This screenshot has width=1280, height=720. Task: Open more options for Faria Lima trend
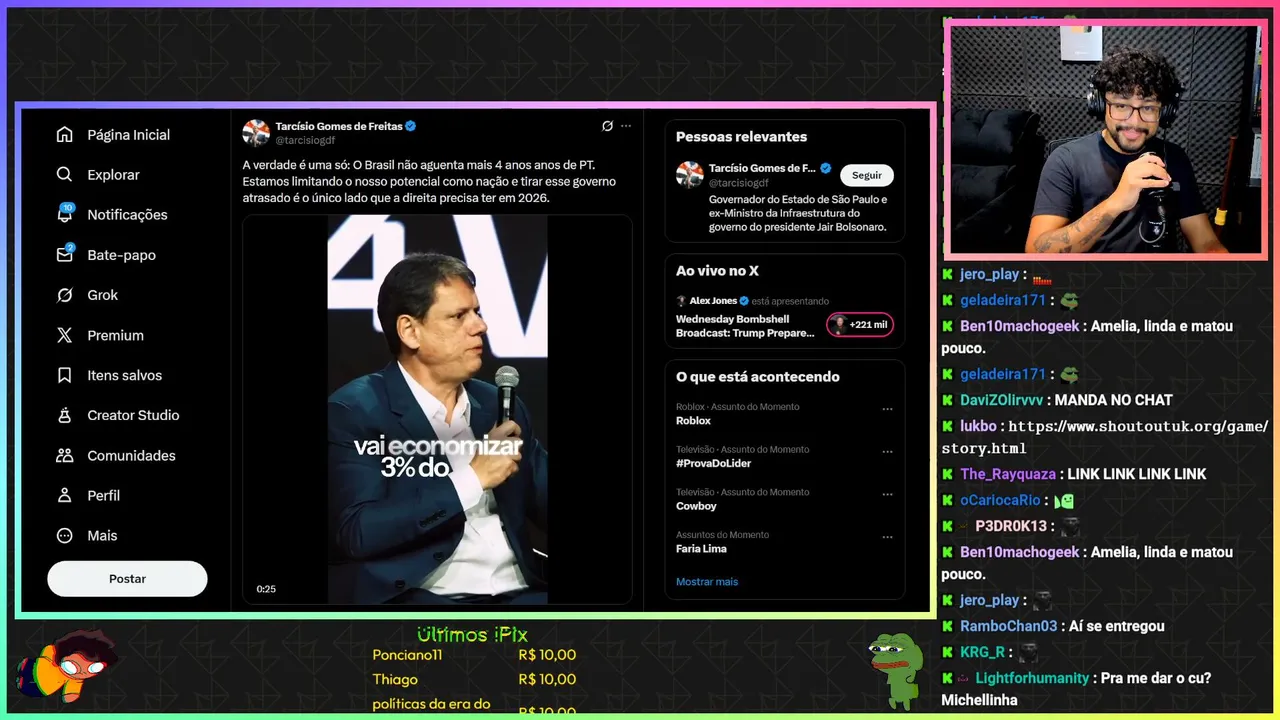[887, 537]
